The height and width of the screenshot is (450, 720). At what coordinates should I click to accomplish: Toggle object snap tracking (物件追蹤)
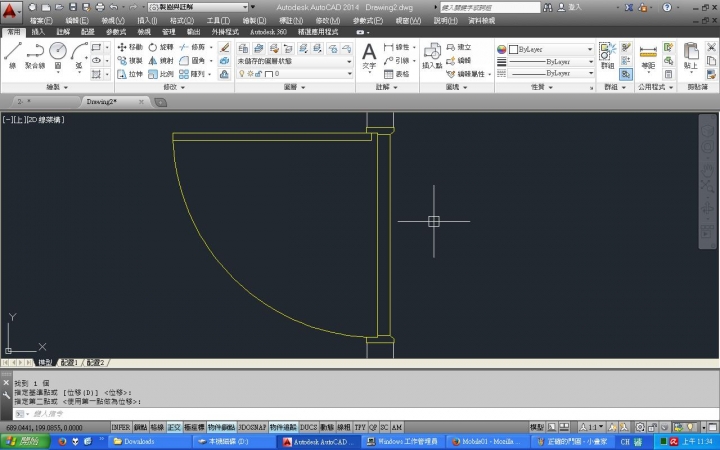click(x=283, y=428)
